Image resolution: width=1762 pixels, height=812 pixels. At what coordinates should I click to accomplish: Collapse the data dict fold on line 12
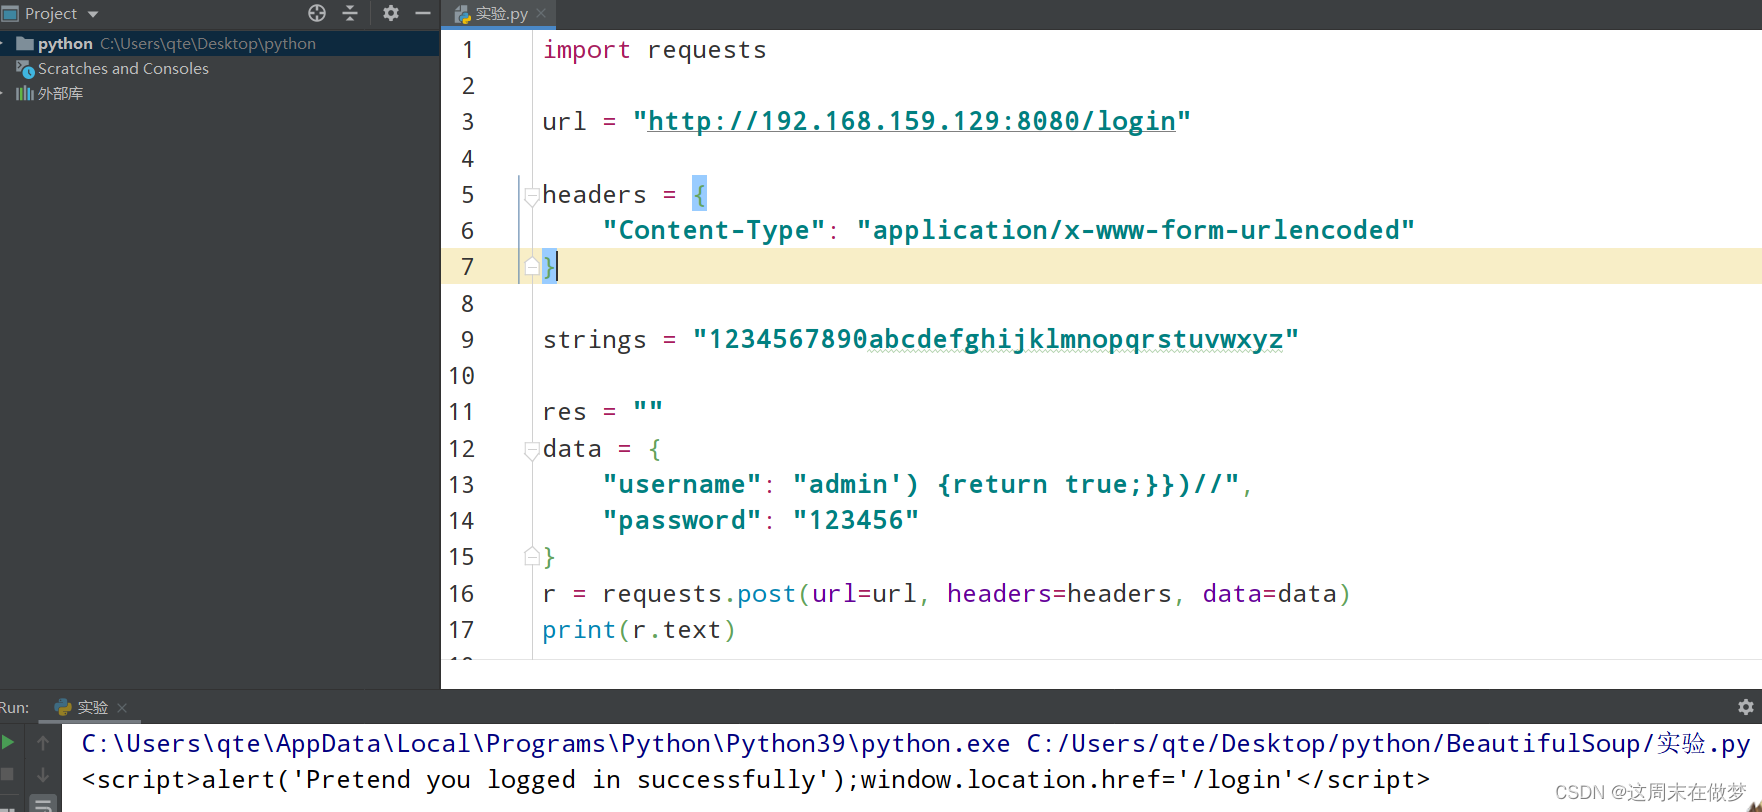point(532,449)
